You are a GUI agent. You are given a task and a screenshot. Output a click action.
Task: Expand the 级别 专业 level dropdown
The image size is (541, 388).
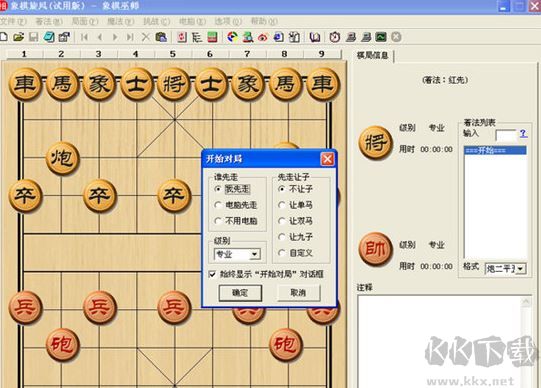click(x=255, y=255)
